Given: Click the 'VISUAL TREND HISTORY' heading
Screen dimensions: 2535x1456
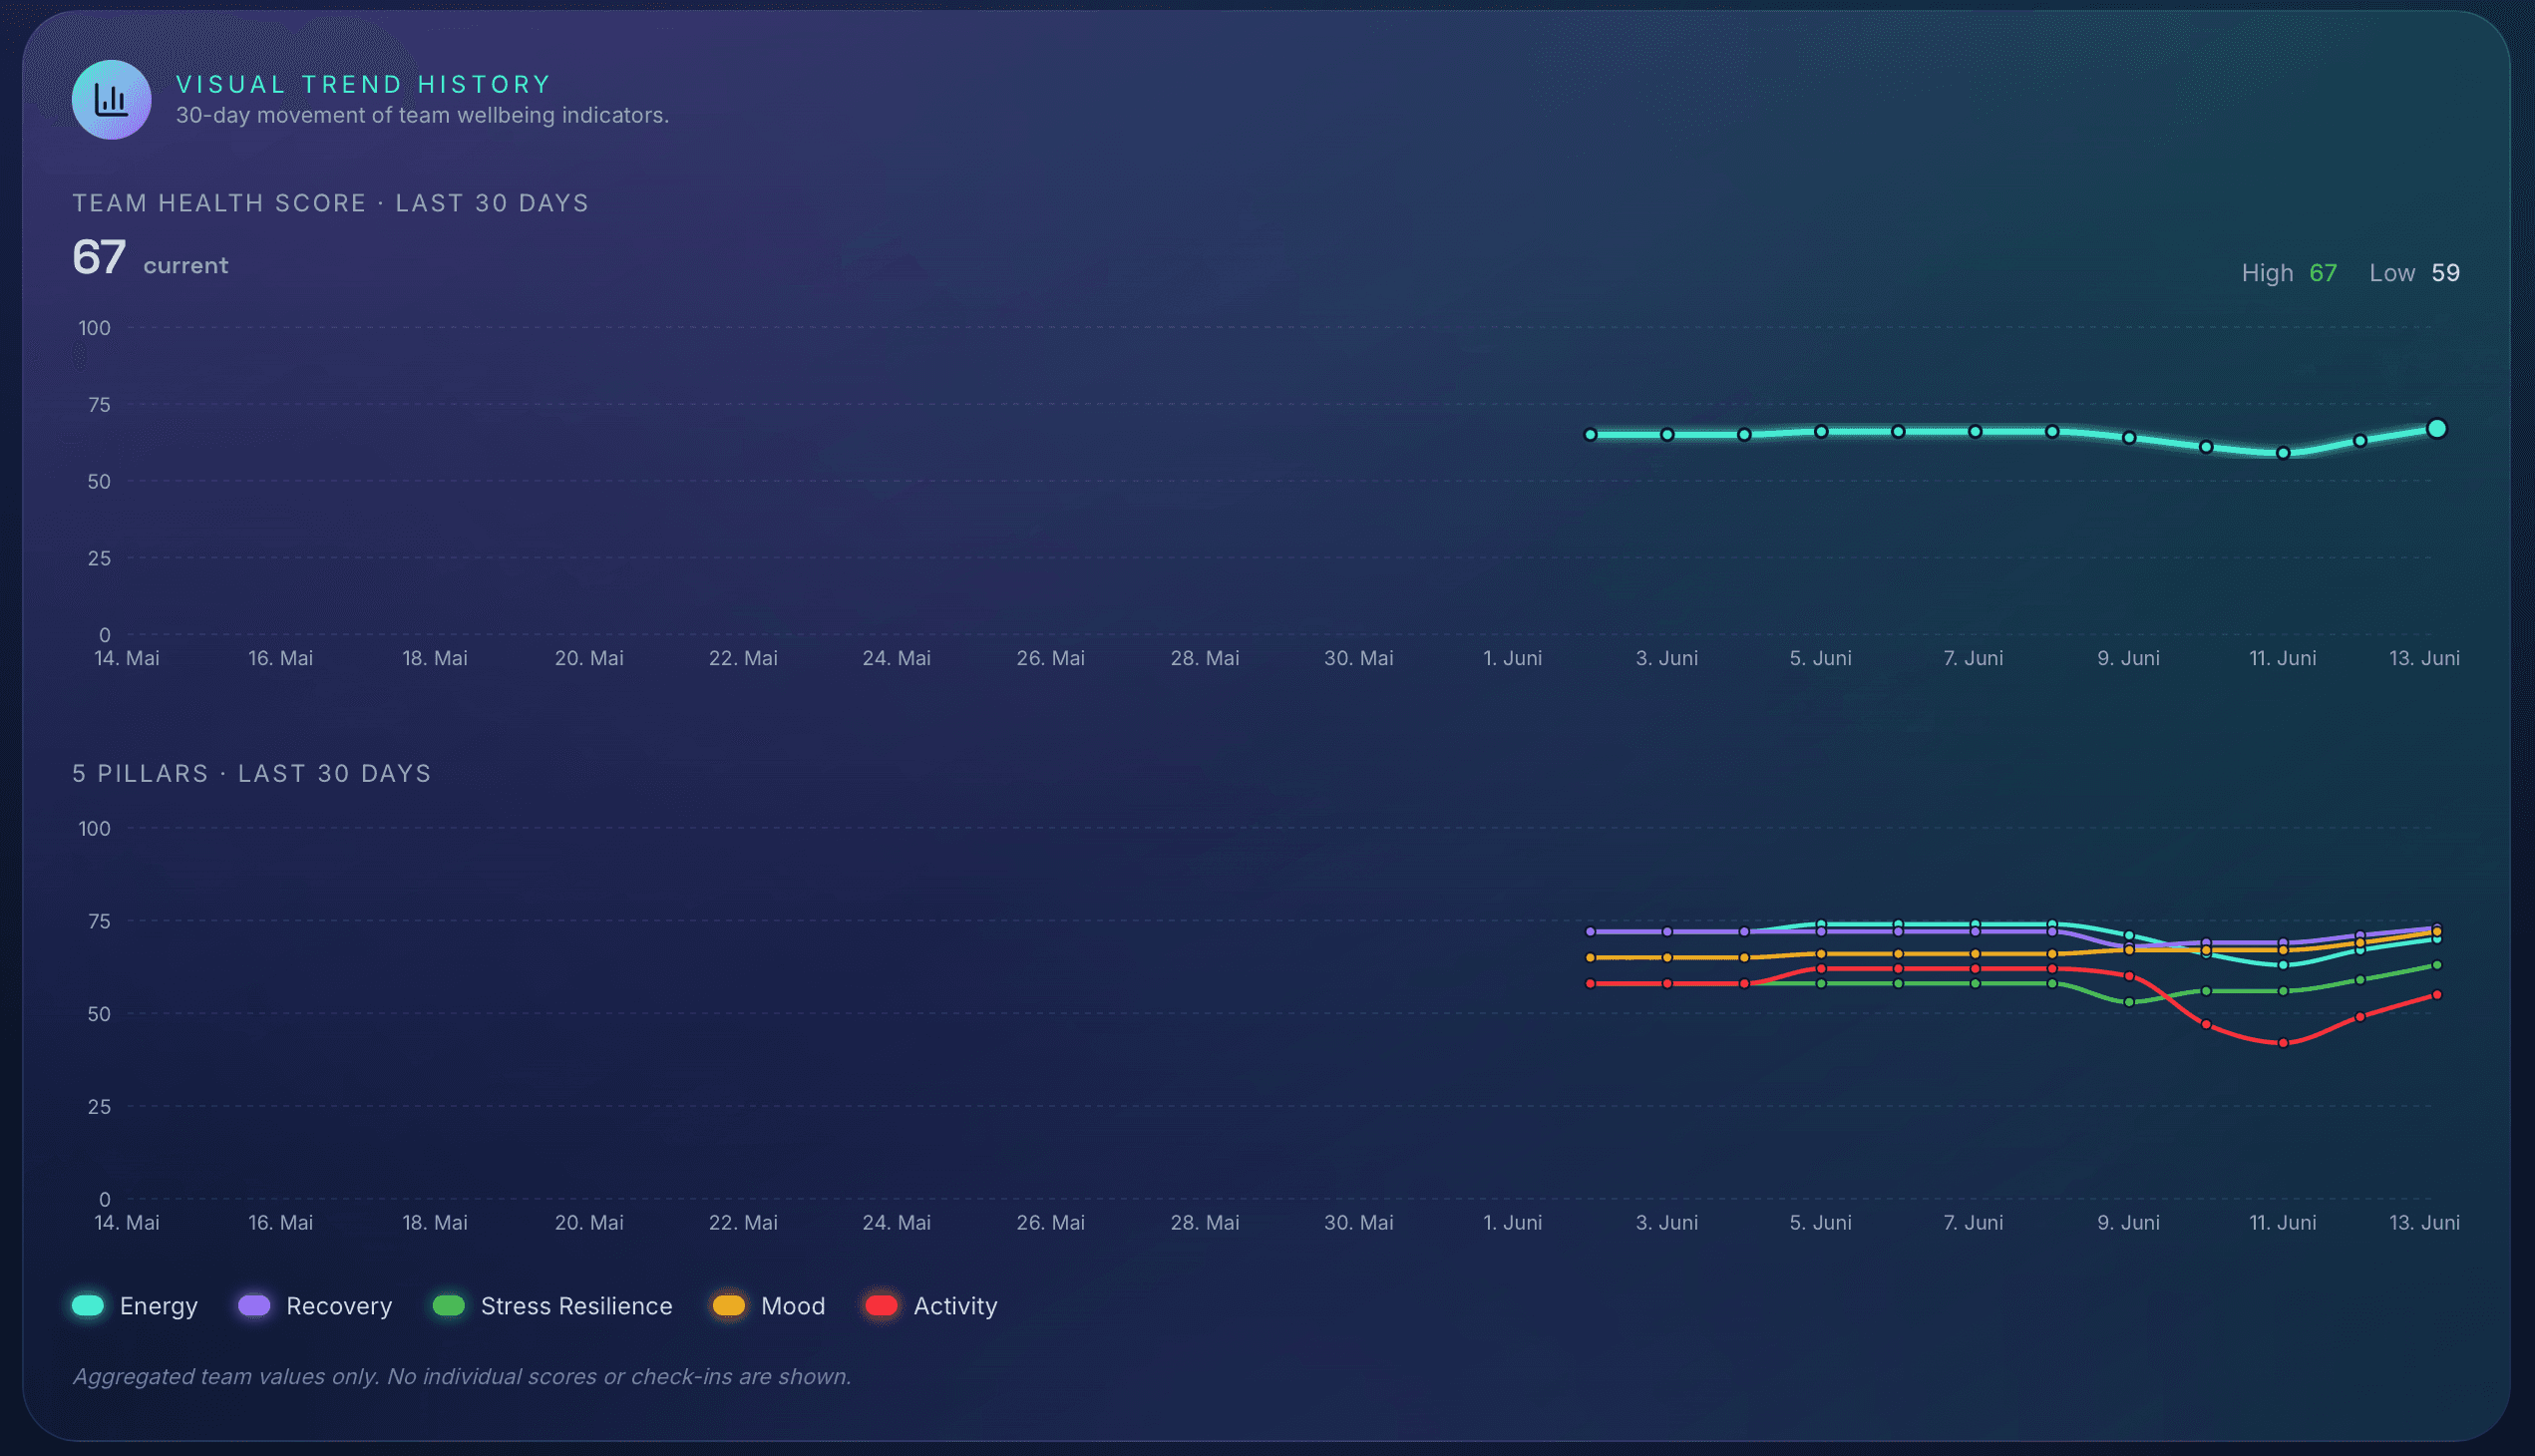Looking at the screenshot, I should click(364, 85).
